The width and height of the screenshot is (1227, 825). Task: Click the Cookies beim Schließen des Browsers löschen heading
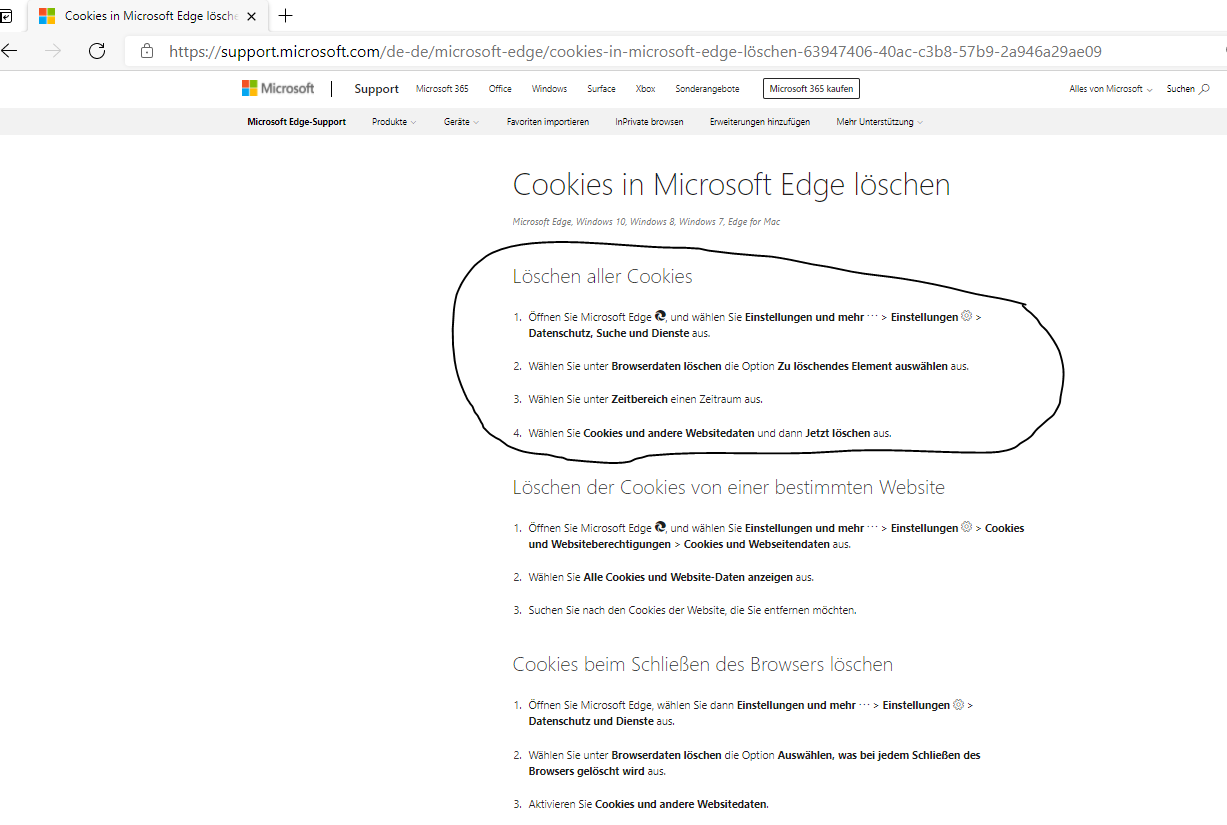click(x=703, y=664)
